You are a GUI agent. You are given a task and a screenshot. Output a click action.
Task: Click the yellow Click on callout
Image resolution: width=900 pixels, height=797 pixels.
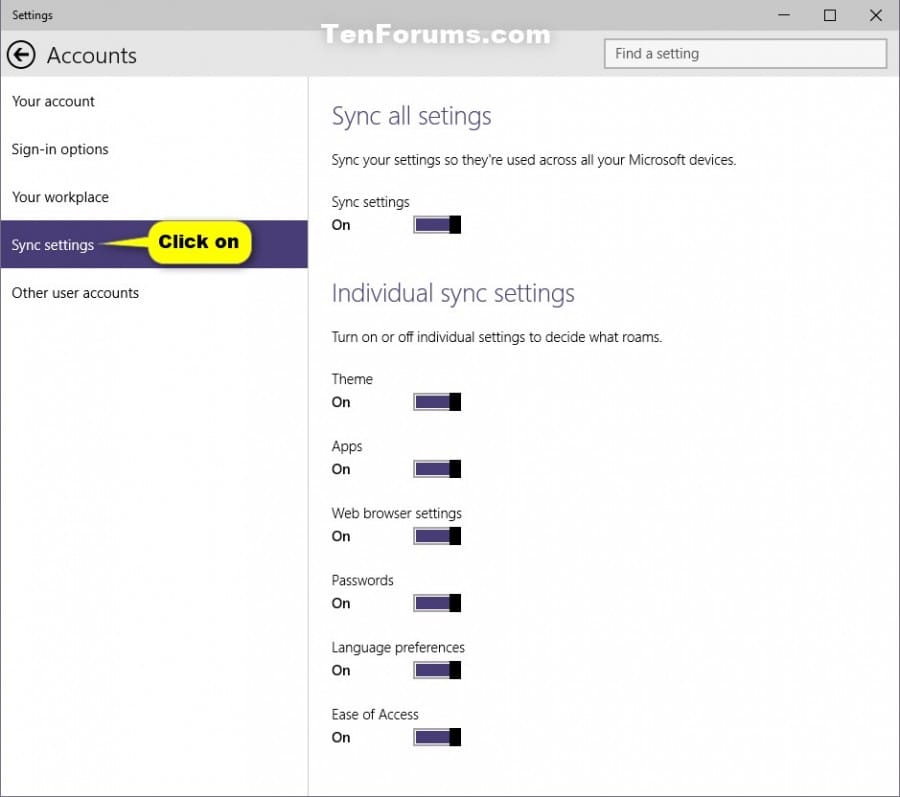tap(199, 242)
